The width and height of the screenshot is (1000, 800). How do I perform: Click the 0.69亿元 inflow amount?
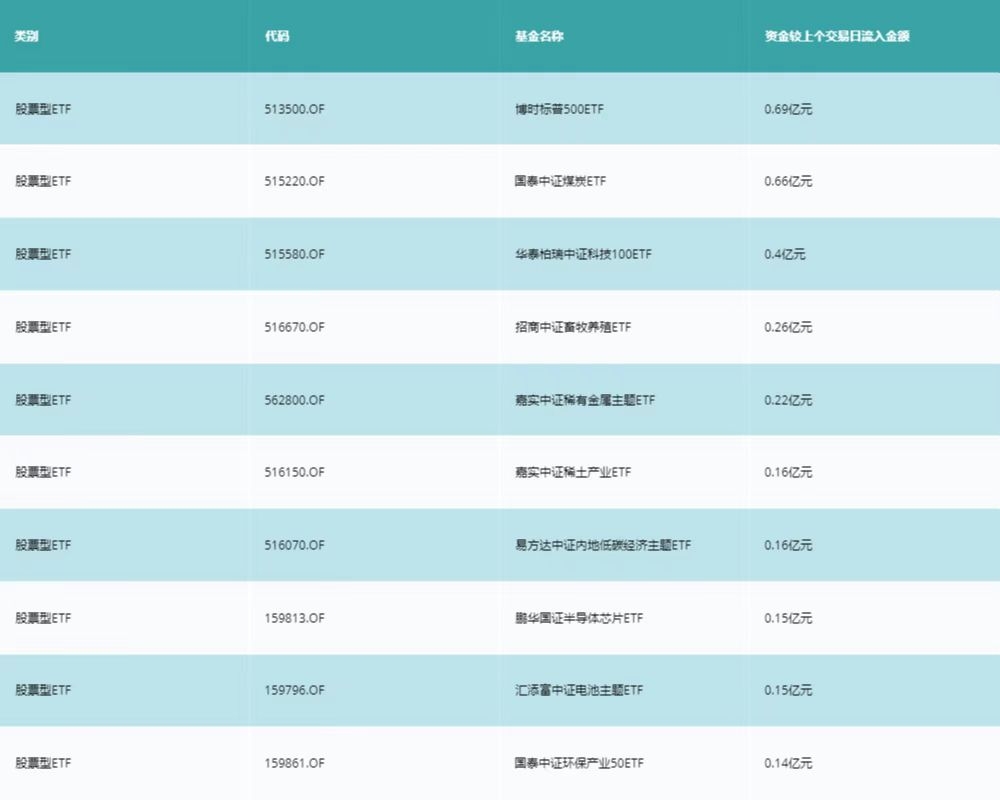[788, 109]
